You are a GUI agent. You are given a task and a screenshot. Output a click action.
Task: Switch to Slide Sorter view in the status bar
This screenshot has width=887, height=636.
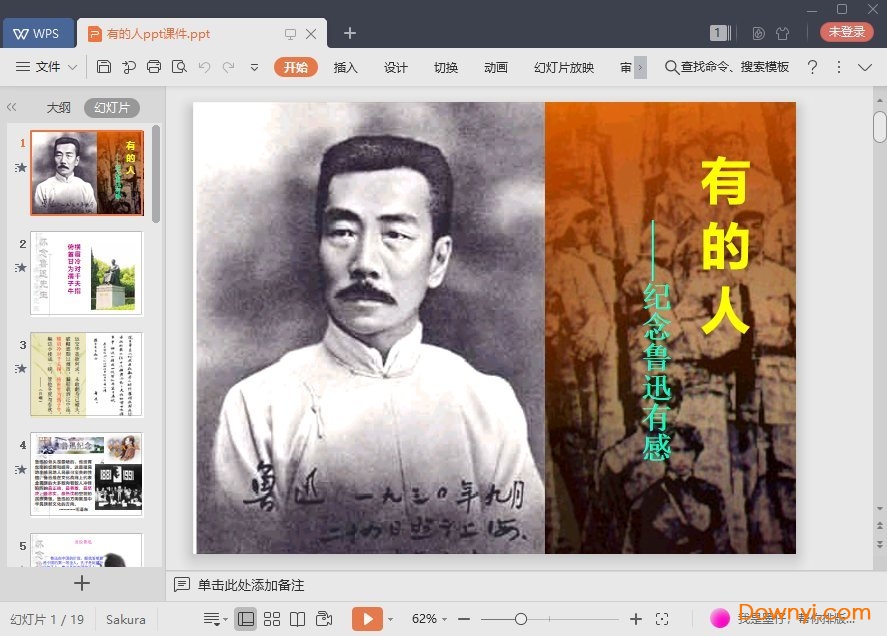click(x=271, y=618)
